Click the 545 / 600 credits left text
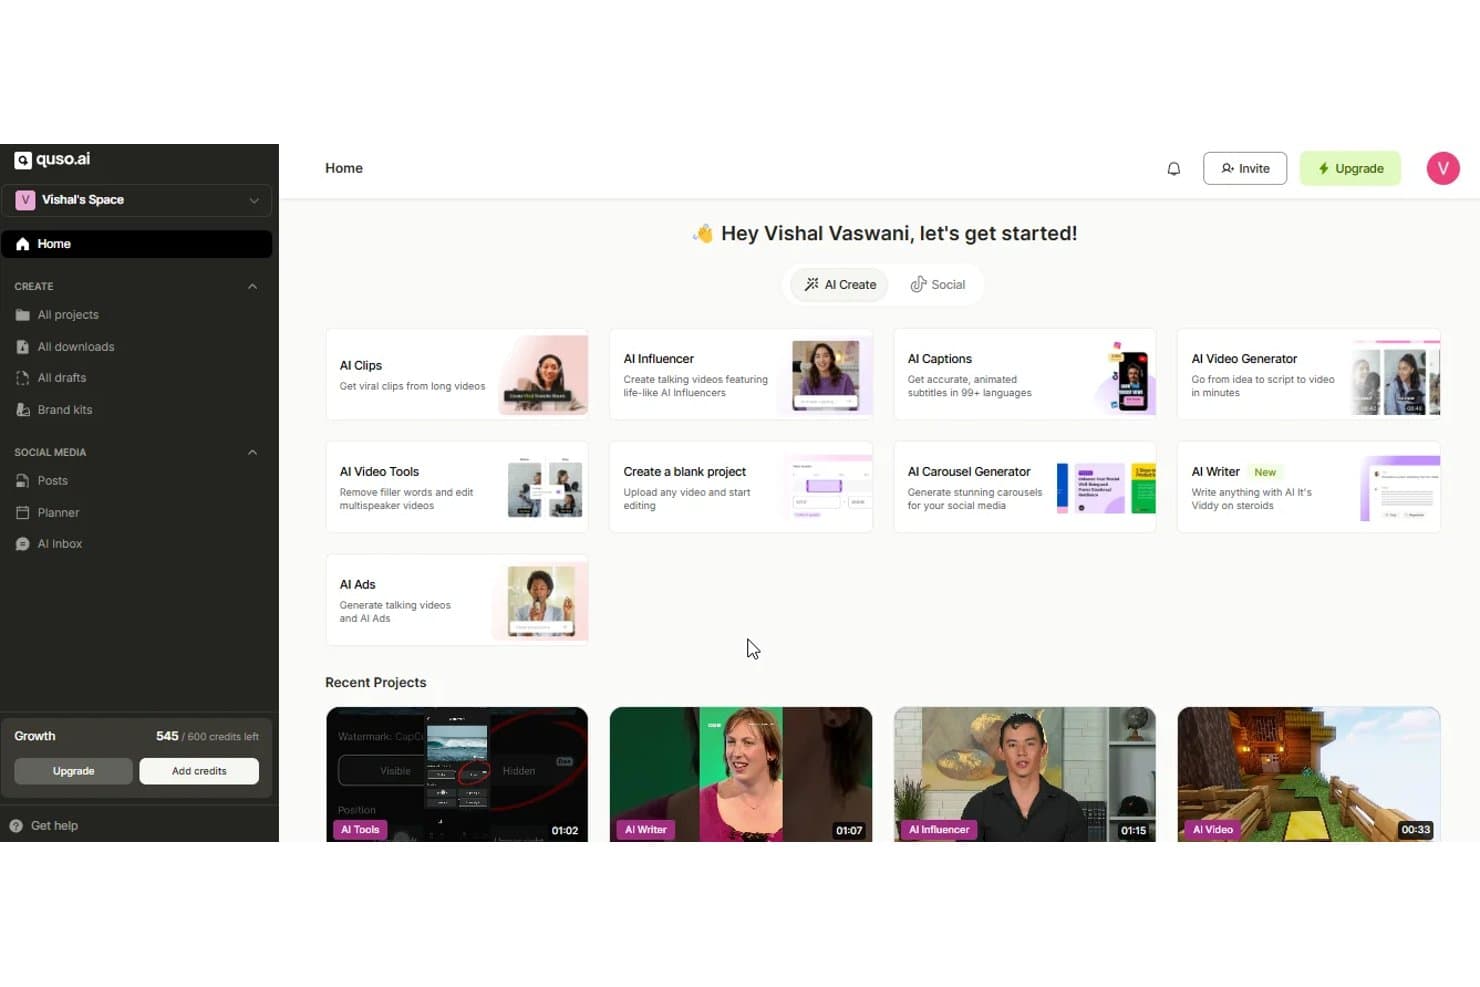Screen dimensions: 1480x987 [207, 737]
